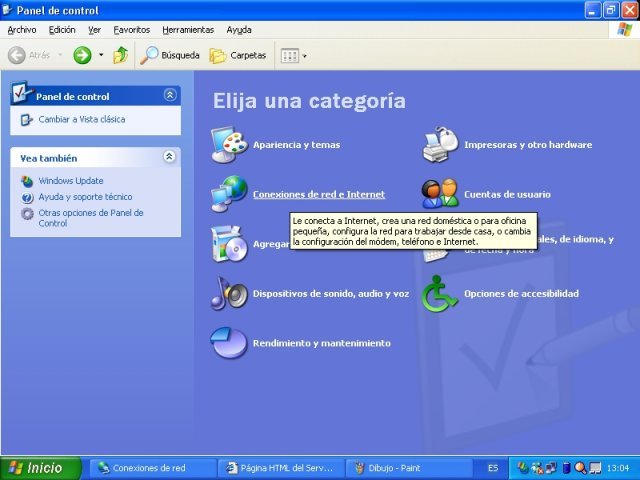This screenshot has height=480, width=640.
Task: Click the Inicio start button
Action: point(41,468)
